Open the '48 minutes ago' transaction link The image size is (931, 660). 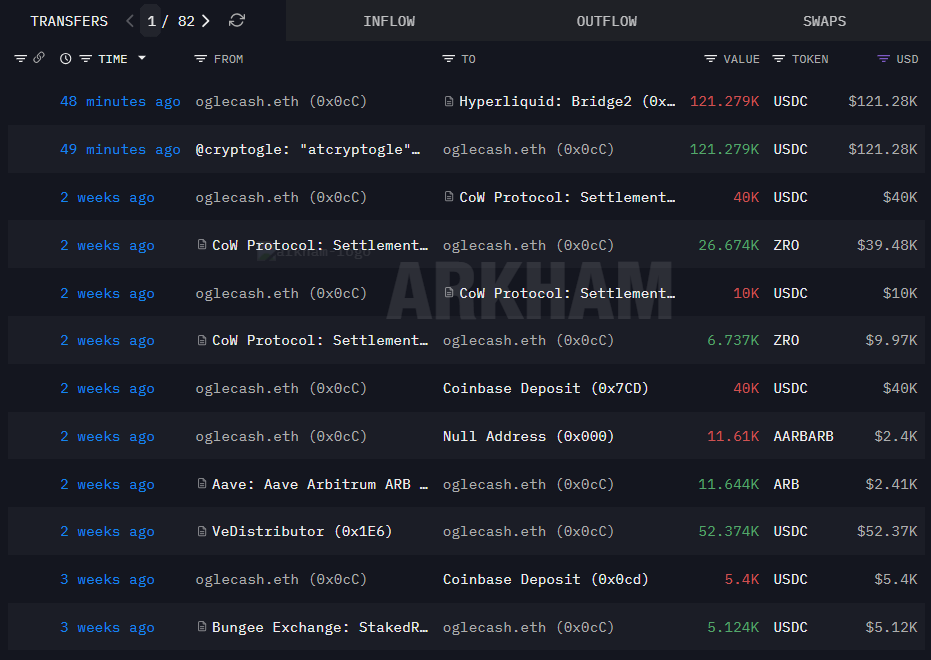pos(120,101)
